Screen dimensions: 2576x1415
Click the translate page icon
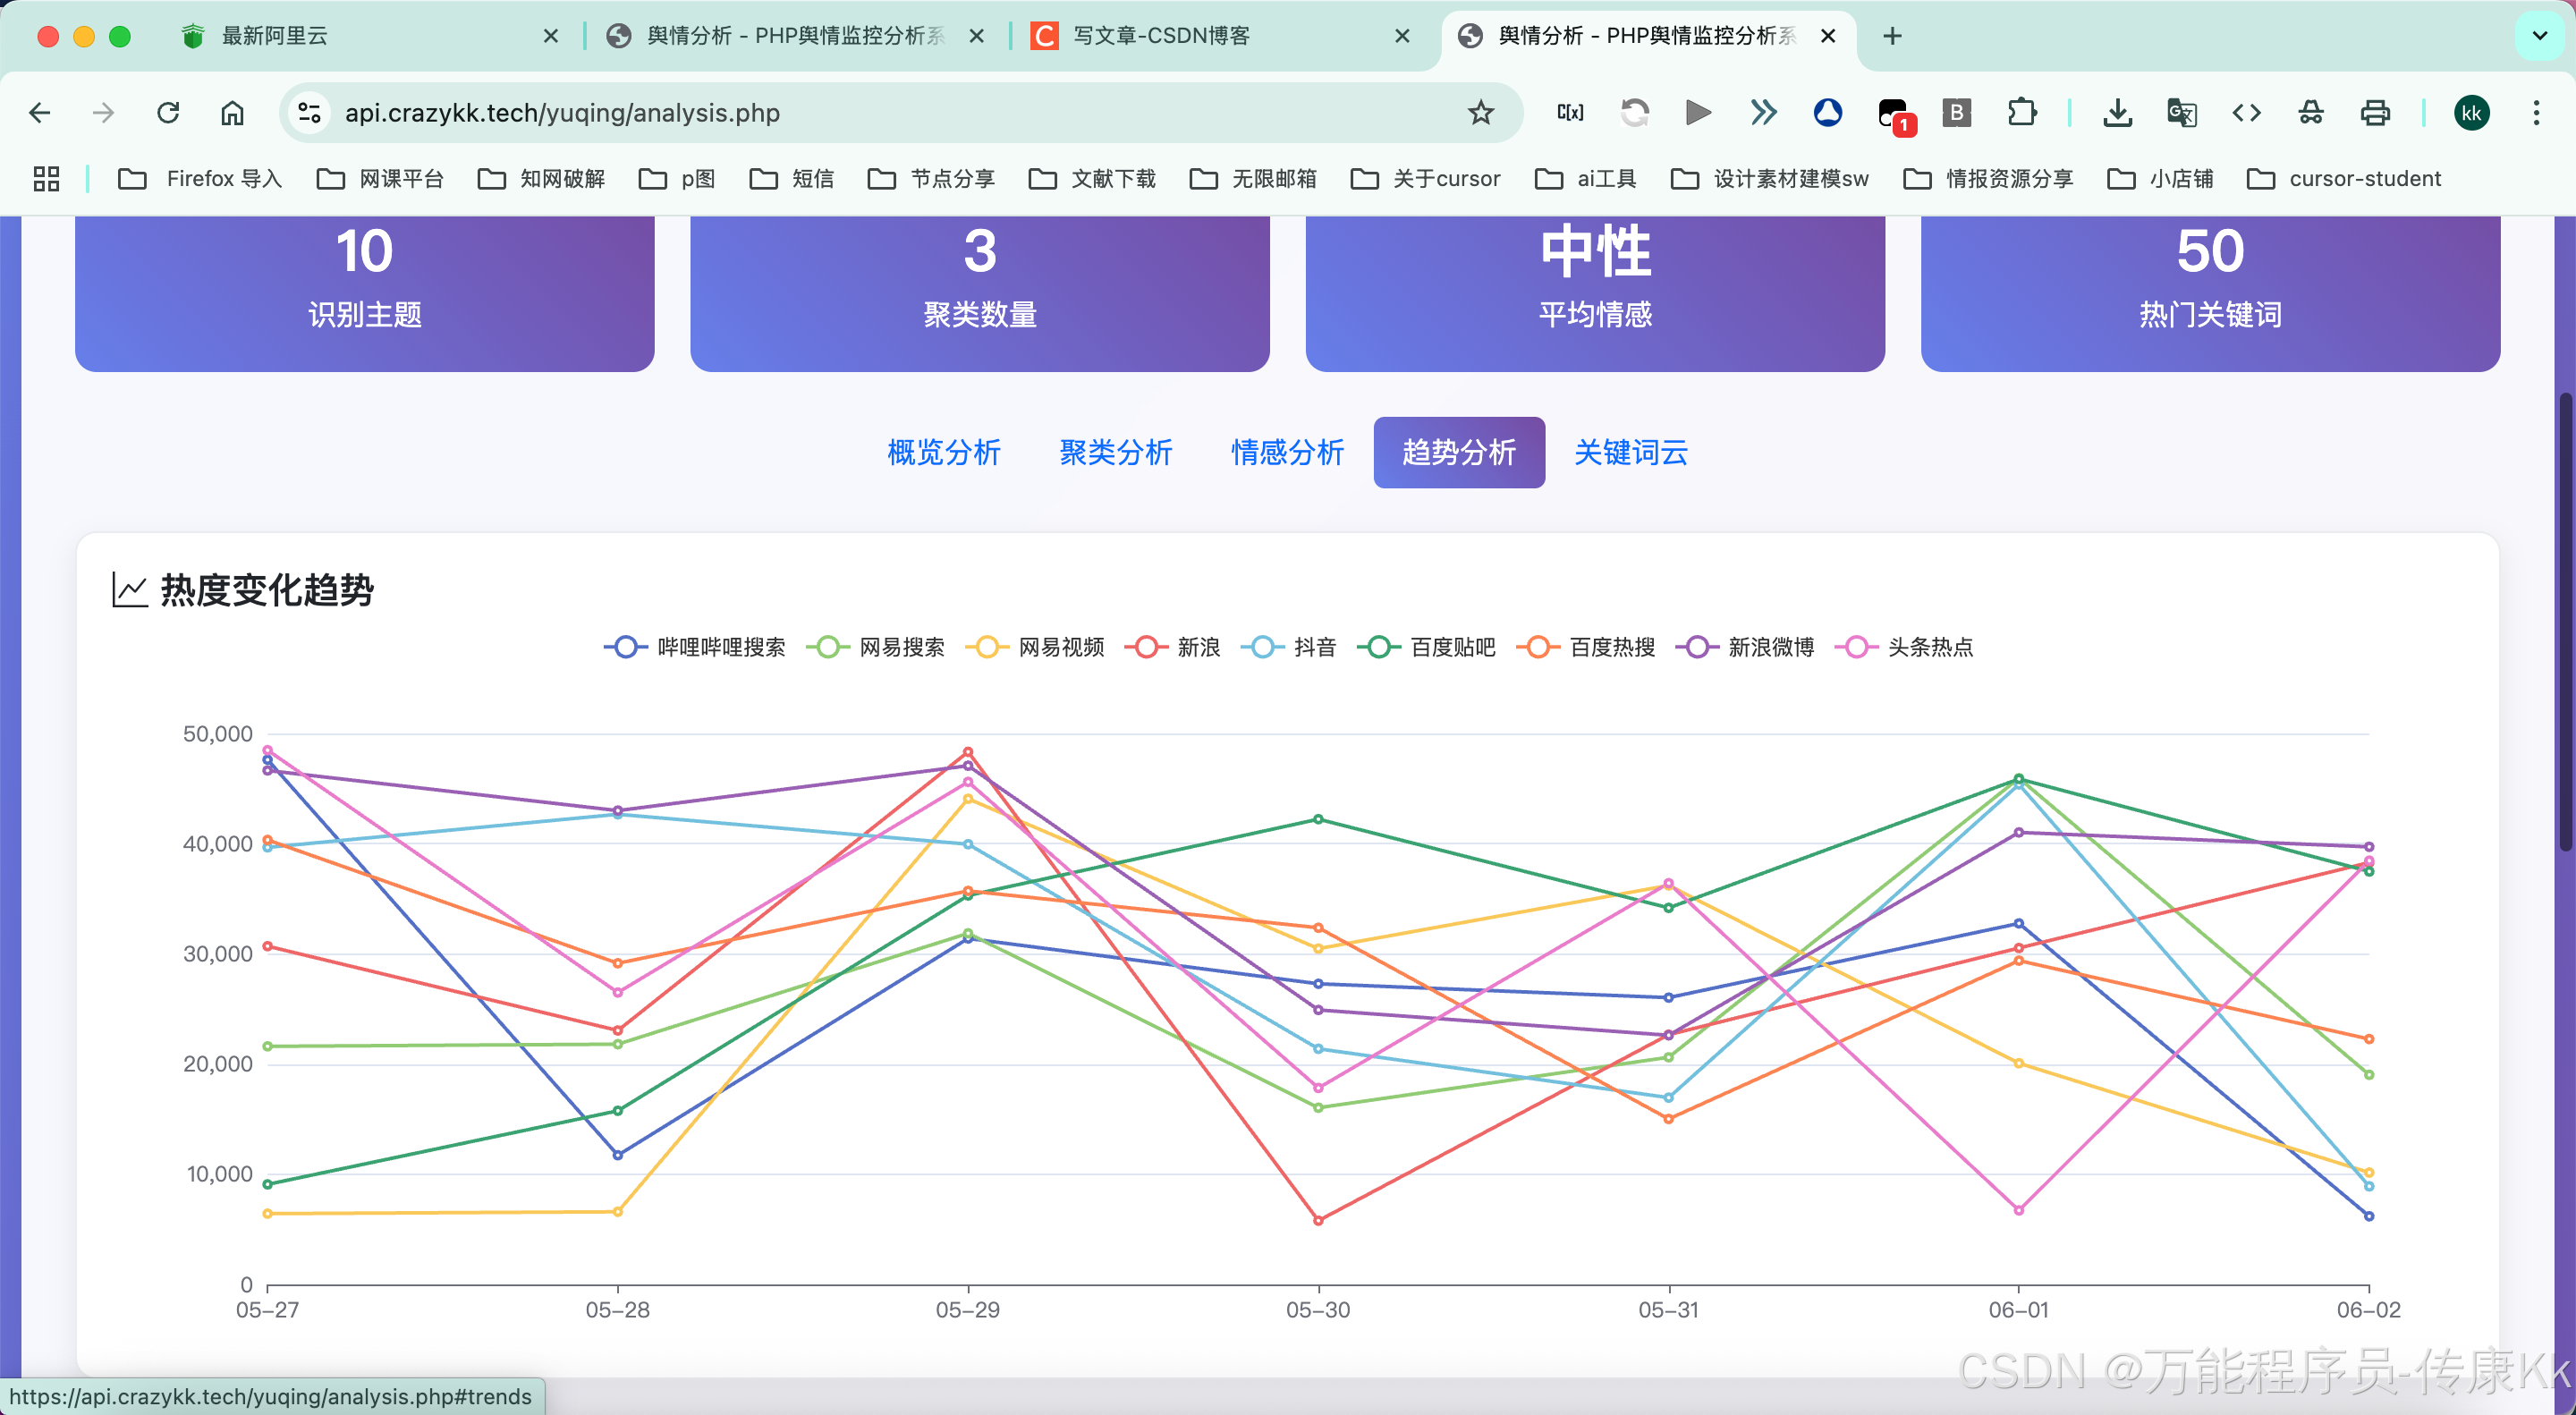pos(2181,113)
